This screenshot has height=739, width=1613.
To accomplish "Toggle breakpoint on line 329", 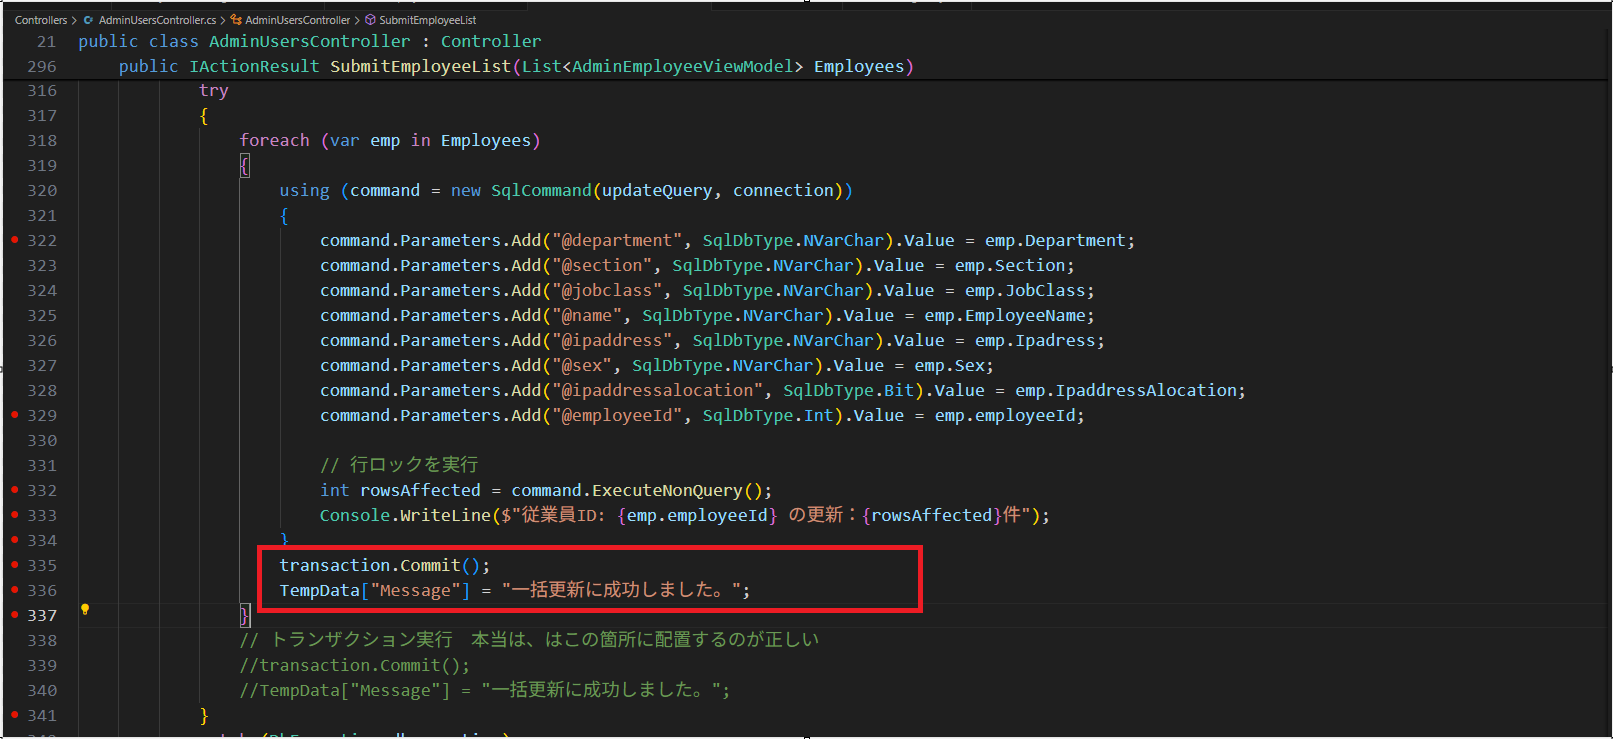I will (14, 415).
